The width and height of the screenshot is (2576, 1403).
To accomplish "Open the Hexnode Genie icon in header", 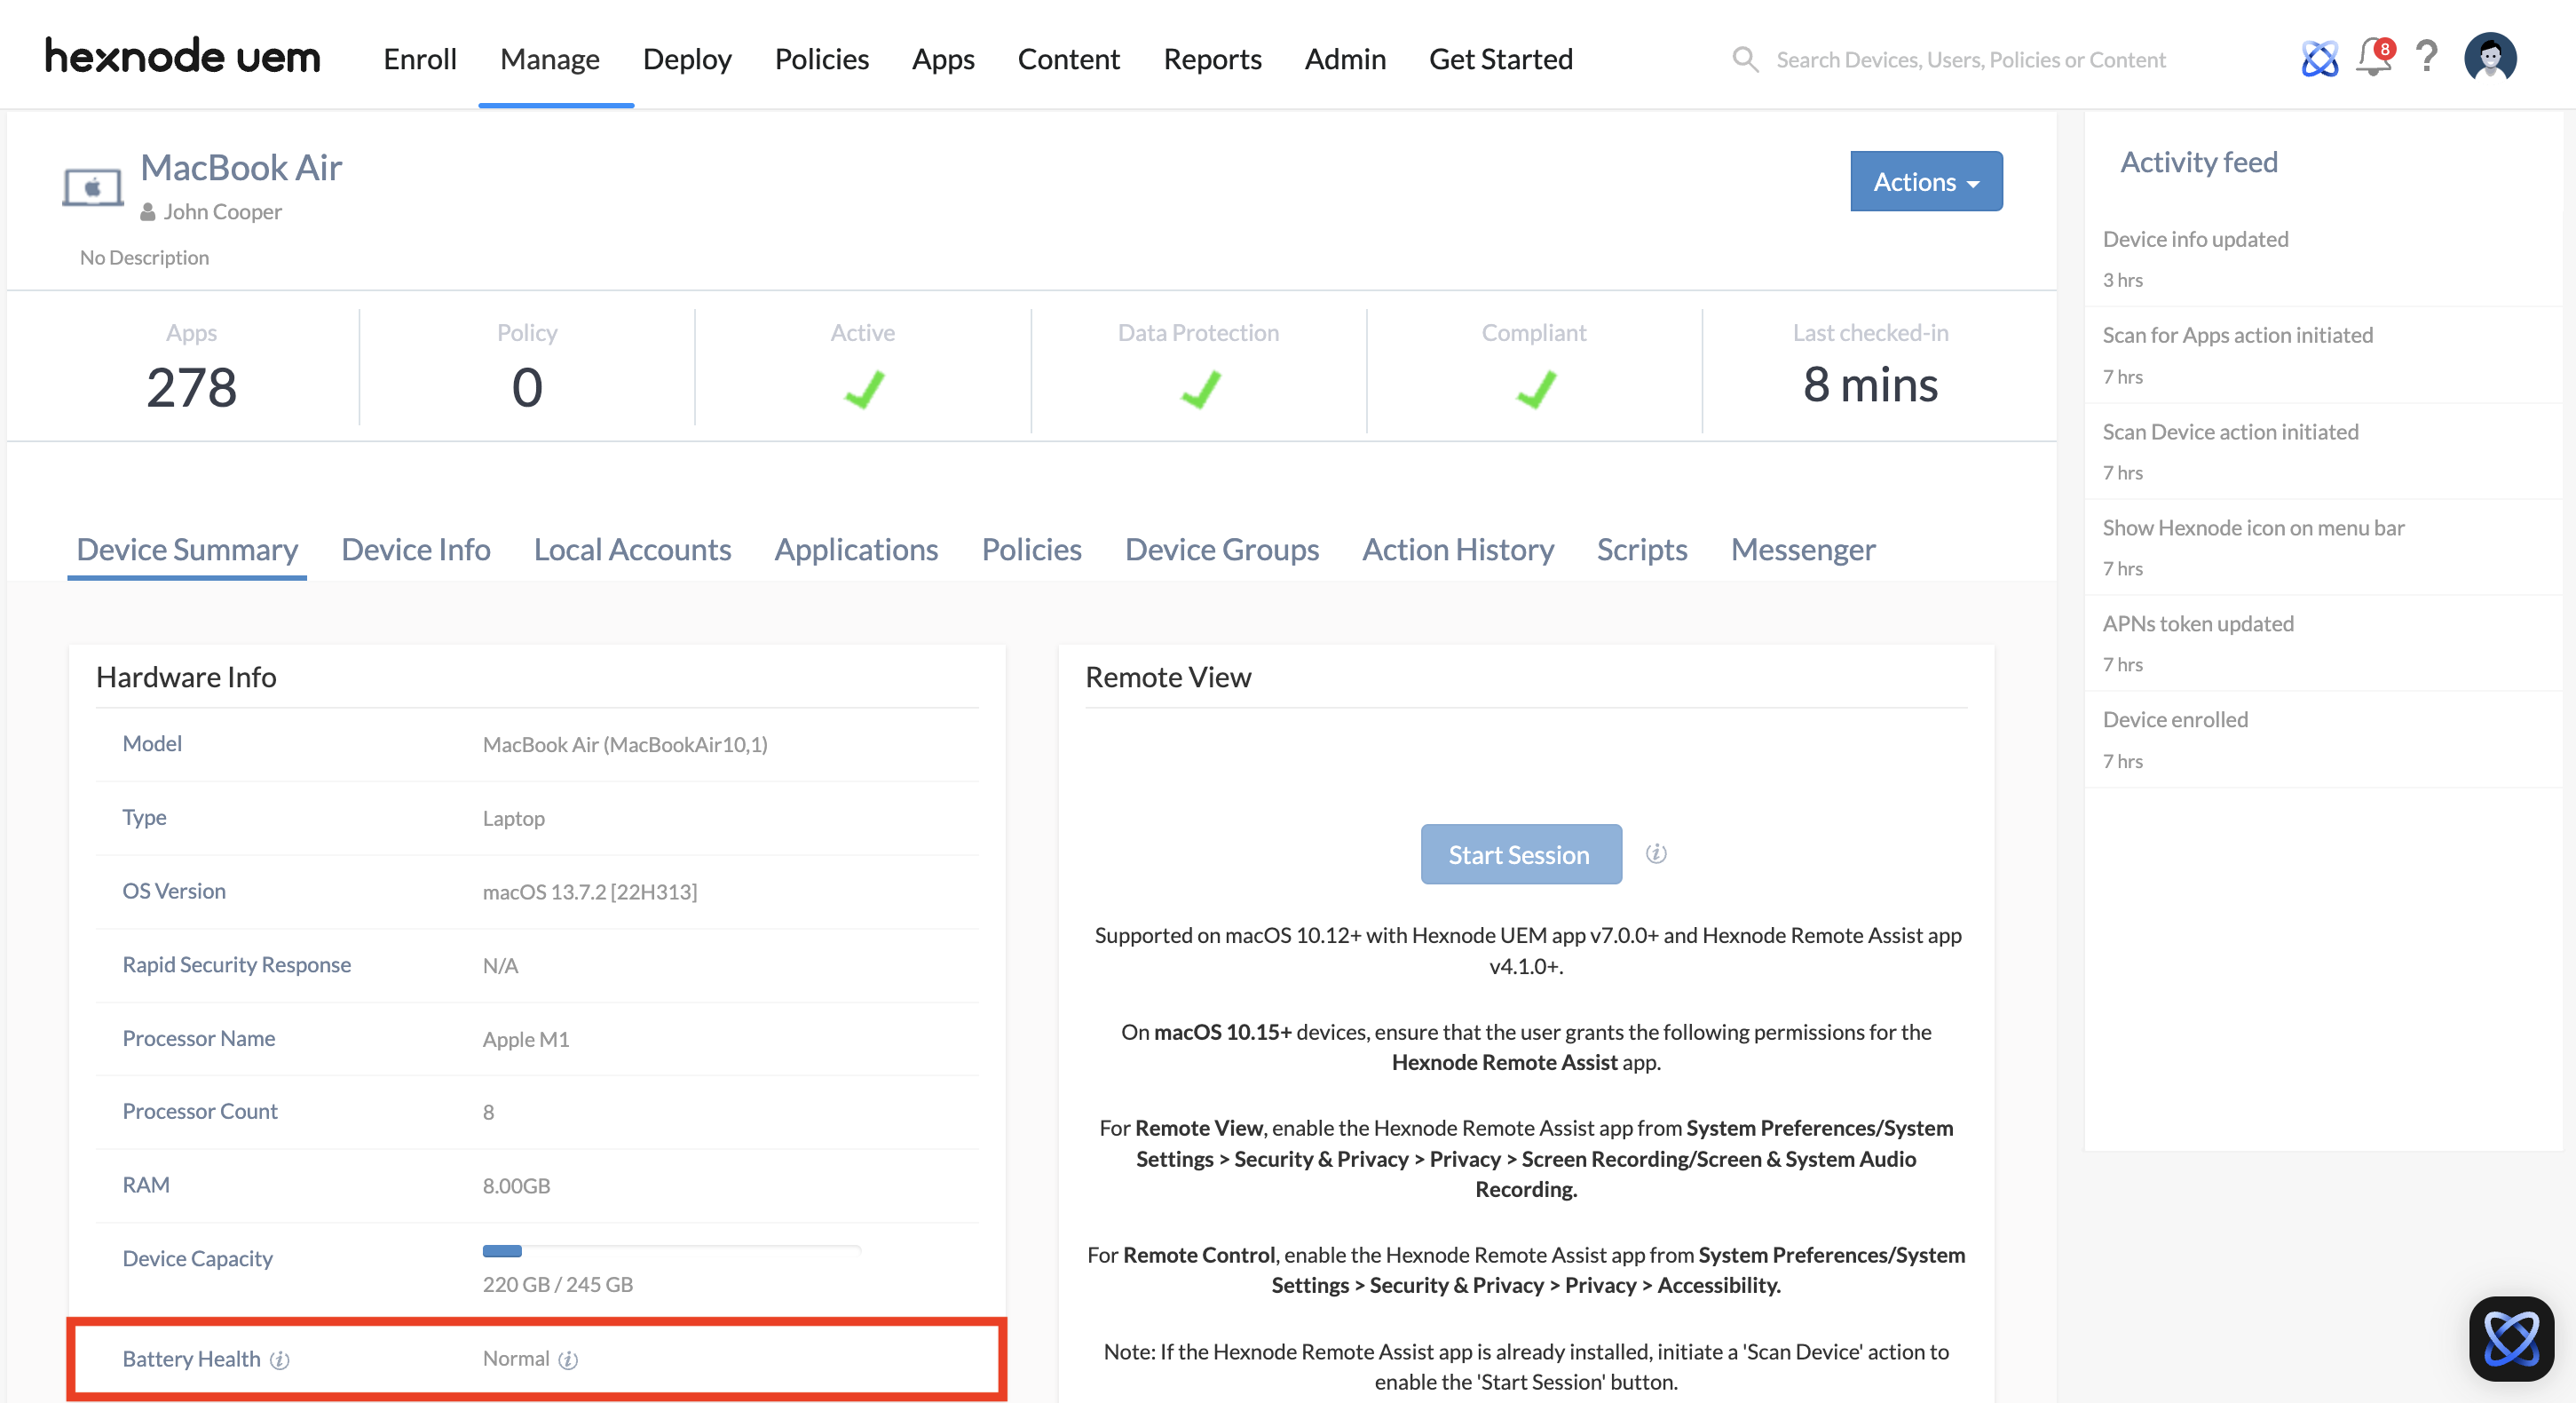I will [2319, 58].
